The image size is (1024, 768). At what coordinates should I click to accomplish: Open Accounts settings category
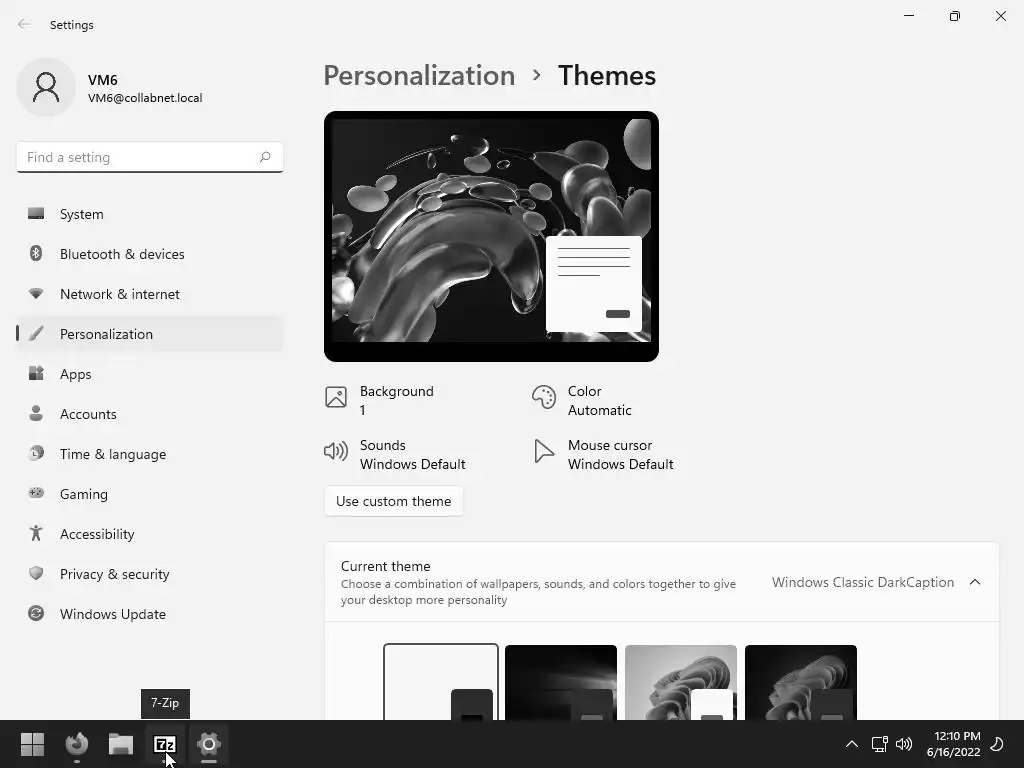[x=150, y=414]
